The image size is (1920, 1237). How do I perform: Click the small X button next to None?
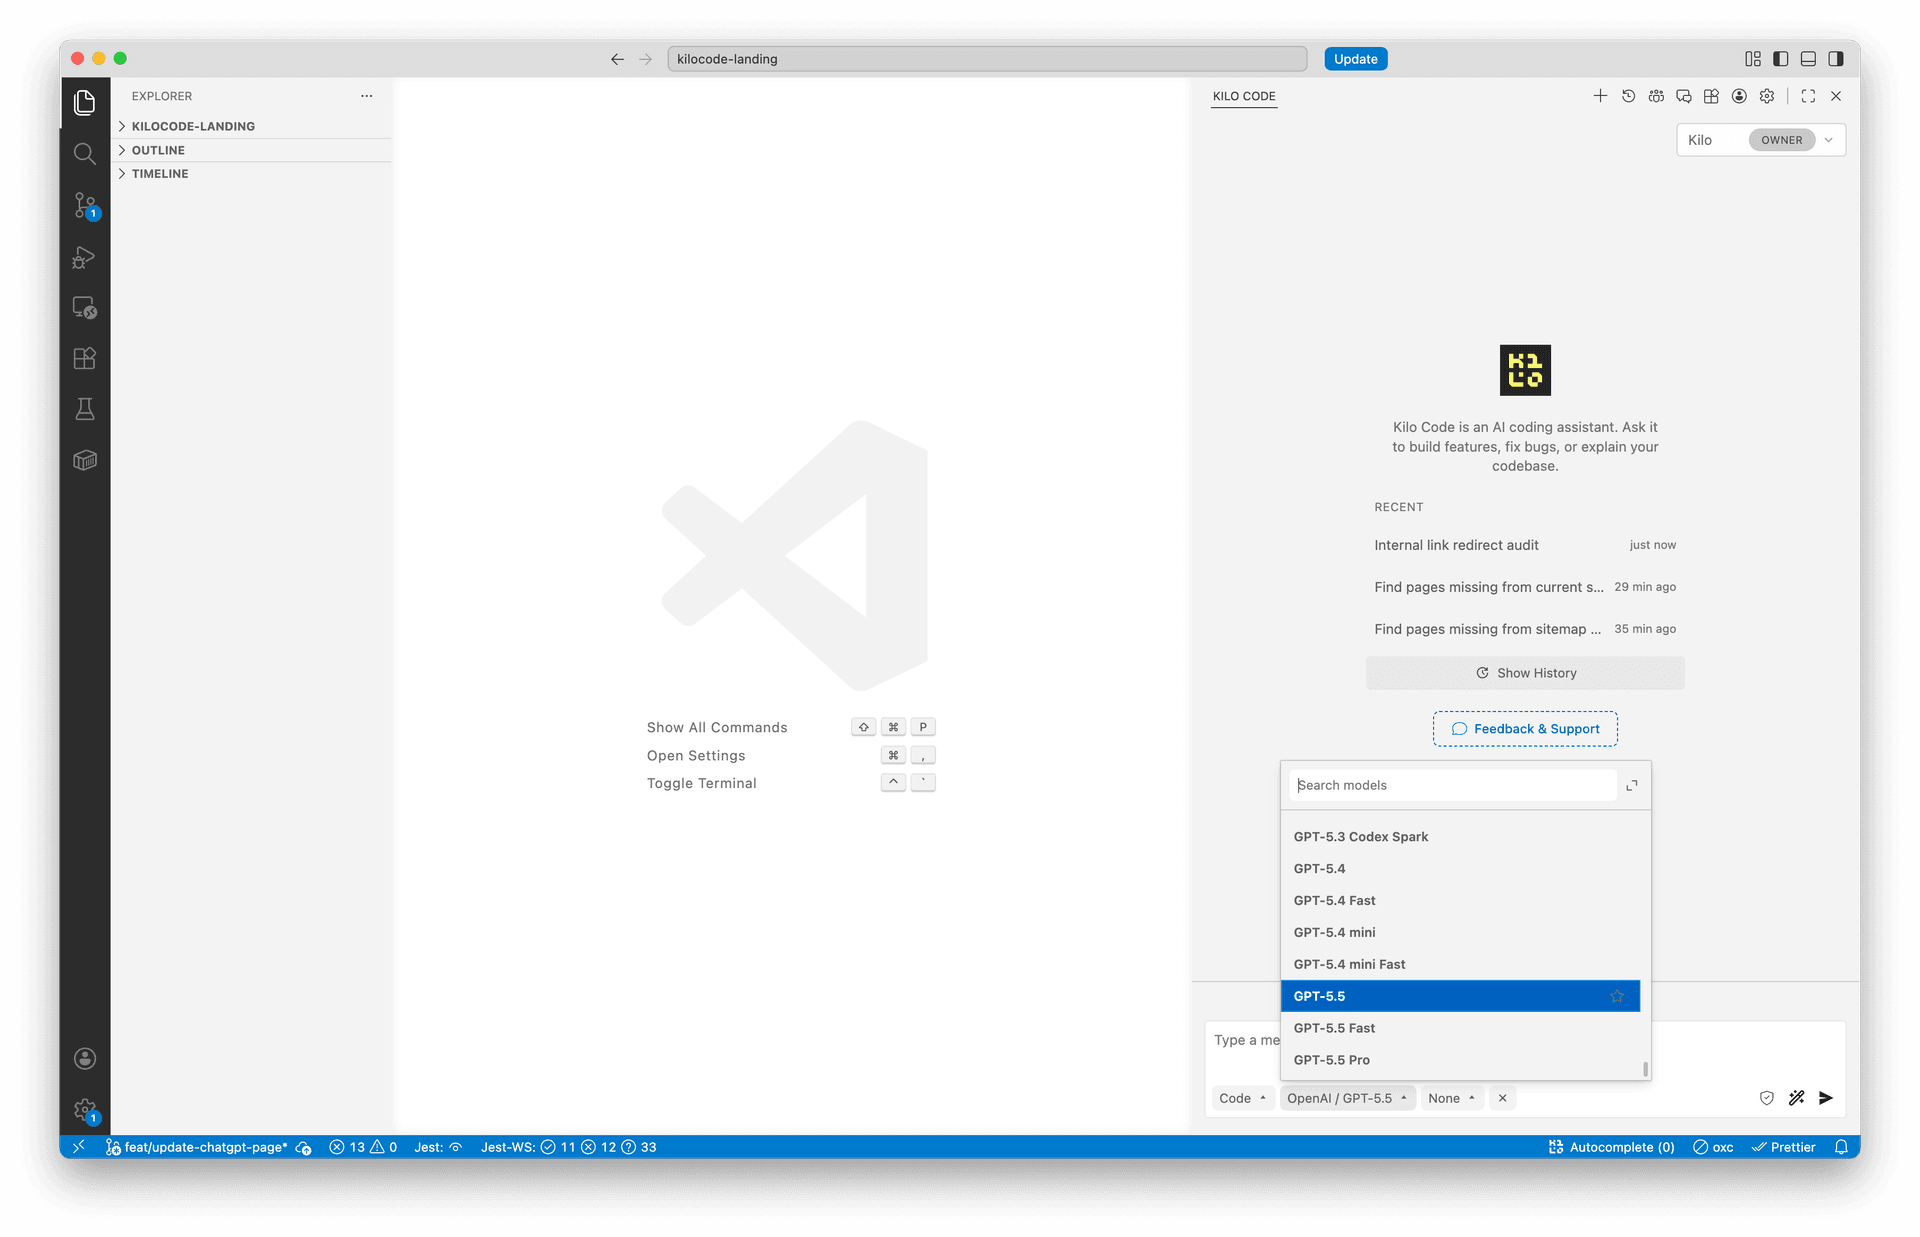1502,1098
